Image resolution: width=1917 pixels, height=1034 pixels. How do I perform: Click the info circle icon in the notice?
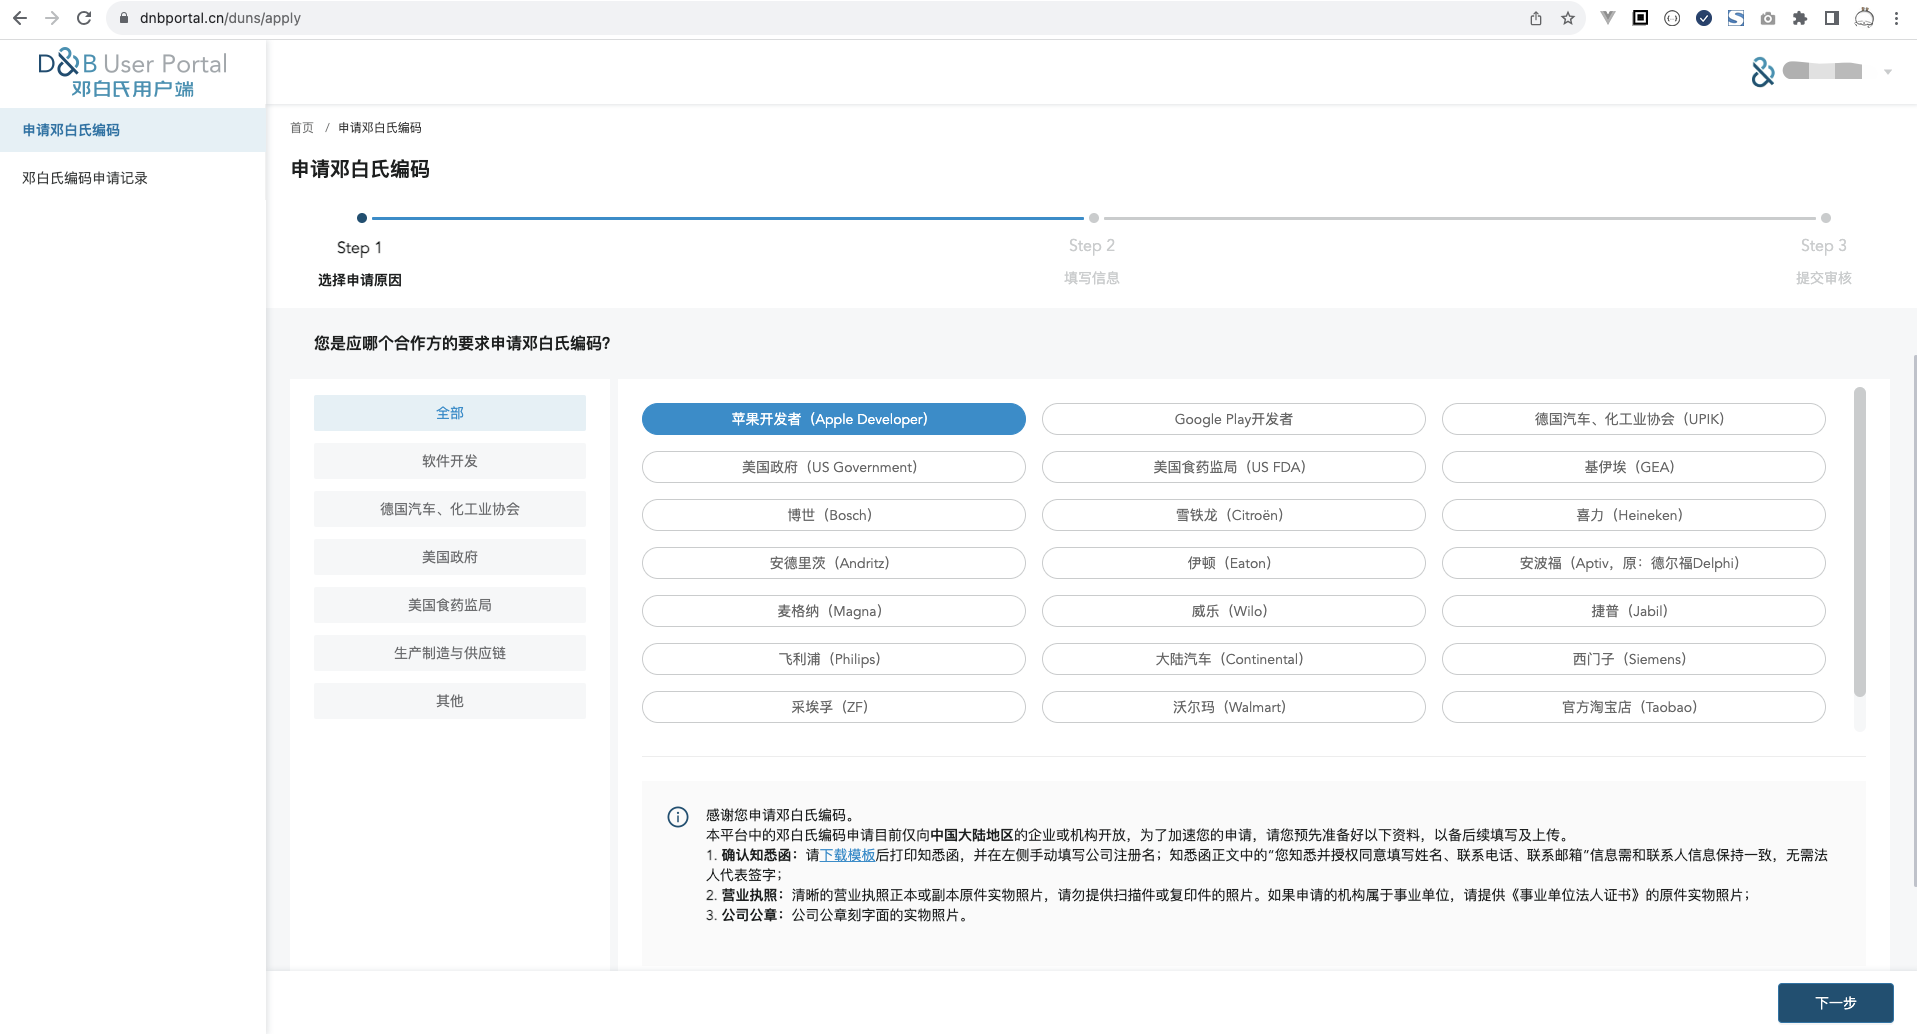(678, 817)
